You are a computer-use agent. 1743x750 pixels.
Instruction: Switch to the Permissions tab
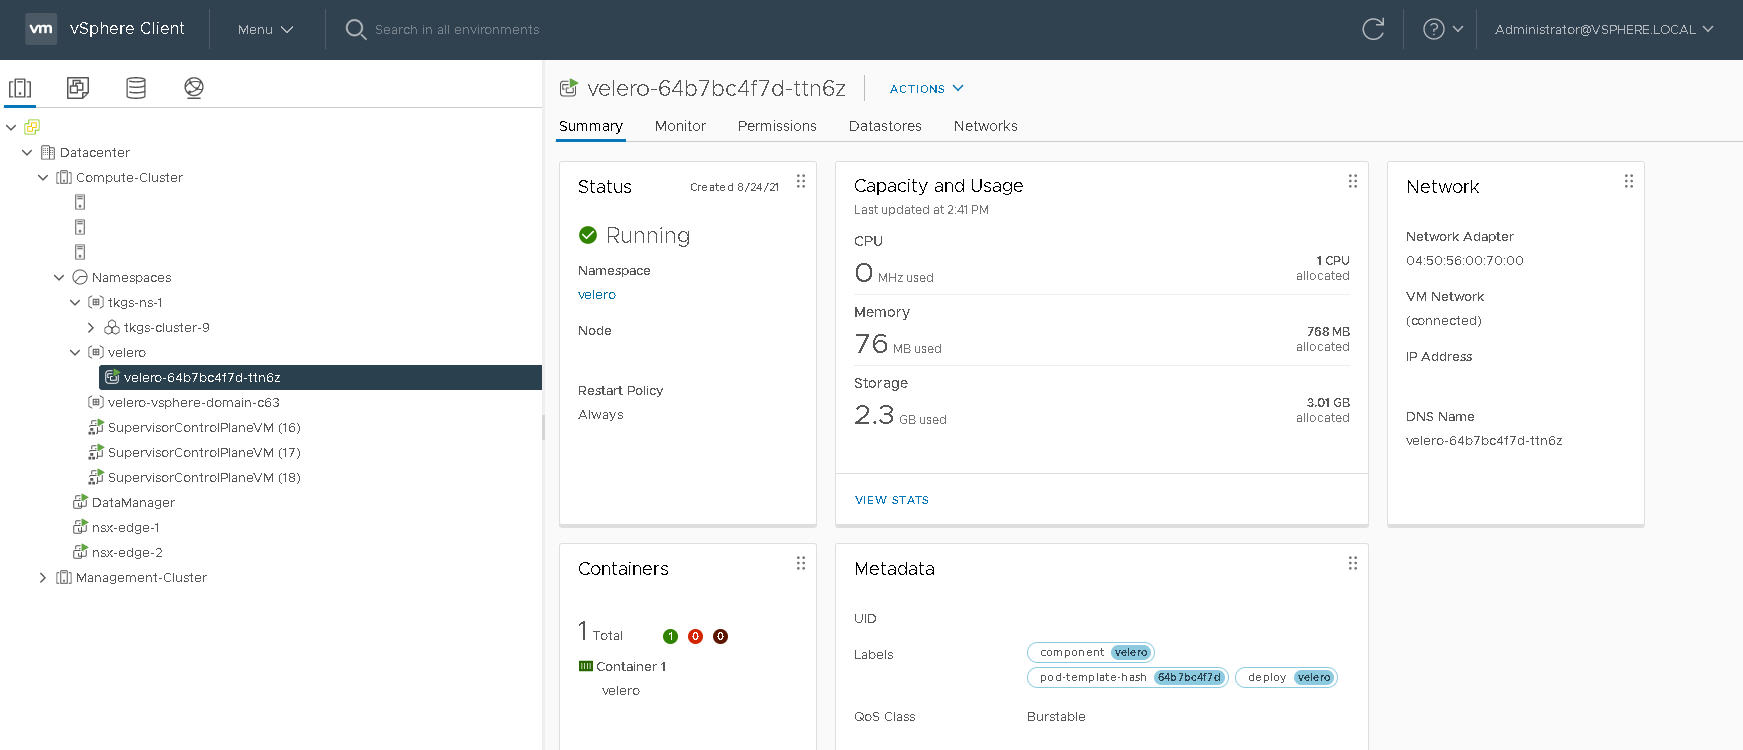[777, 126]
